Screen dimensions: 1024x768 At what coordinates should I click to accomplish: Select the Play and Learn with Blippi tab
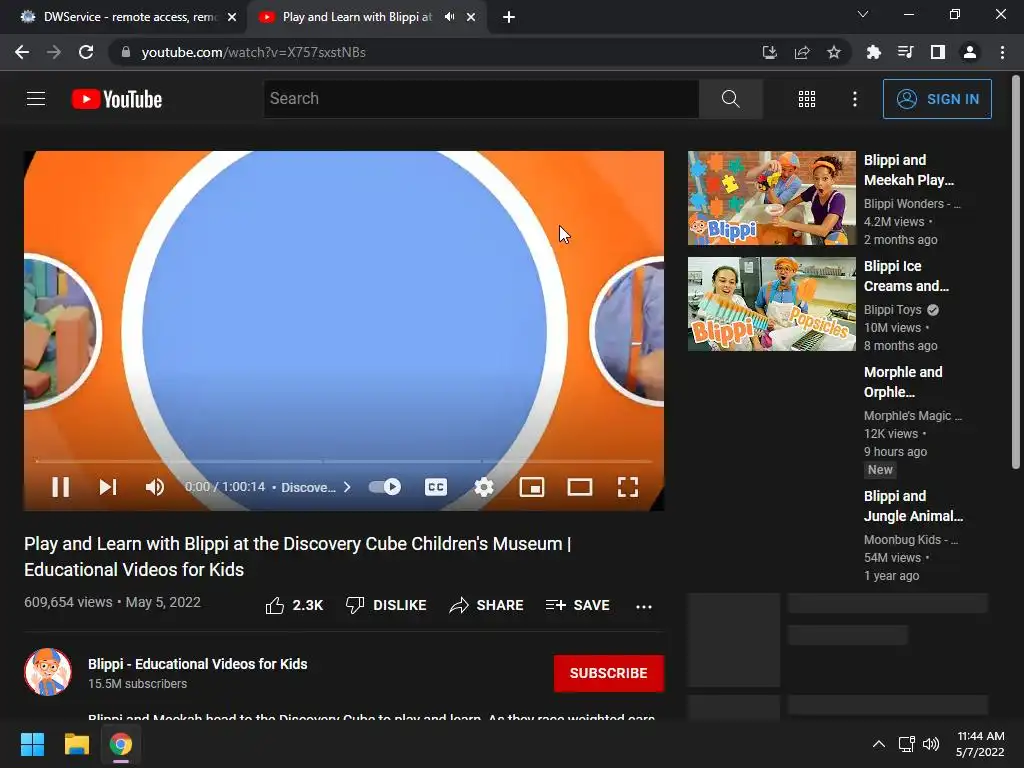(357, 17)
